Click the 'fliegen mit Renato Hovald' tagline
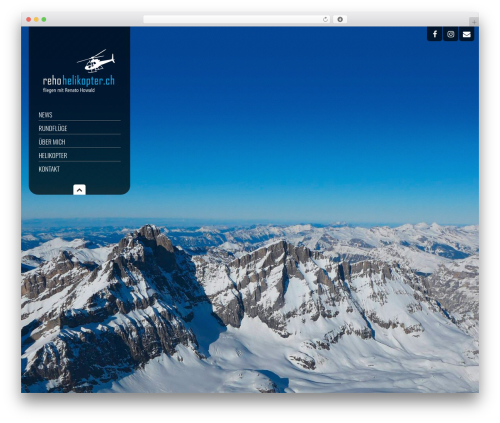500x423 pixels. (x=69, y=90)
